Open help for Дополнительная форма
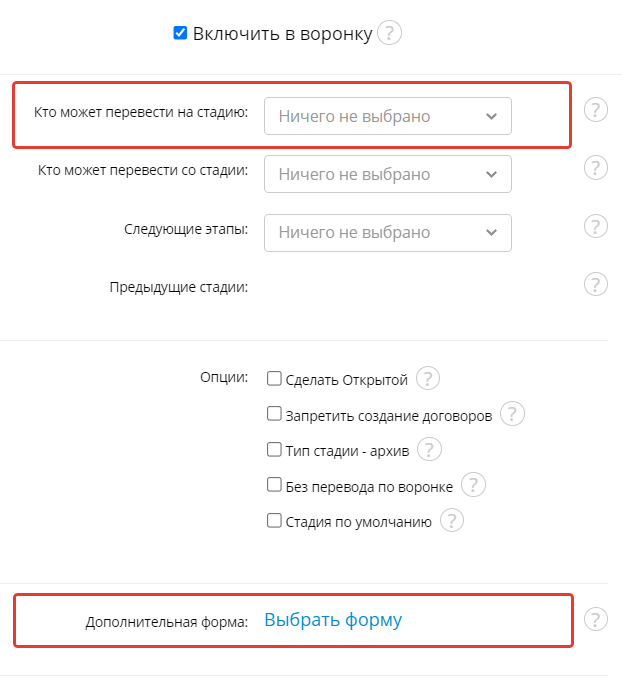Viewport: 636px width, 683px height. tap(595, 618)
